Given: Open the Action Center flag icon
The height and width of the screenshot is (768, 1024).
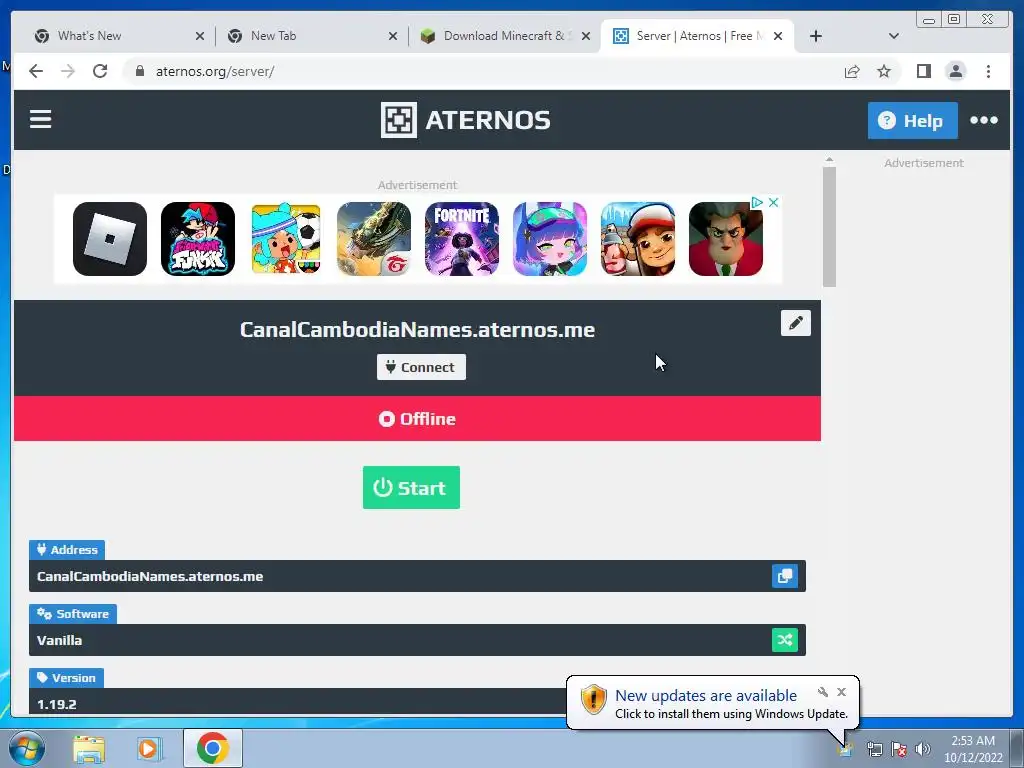Looking at the screenshot, I should 899,749.
